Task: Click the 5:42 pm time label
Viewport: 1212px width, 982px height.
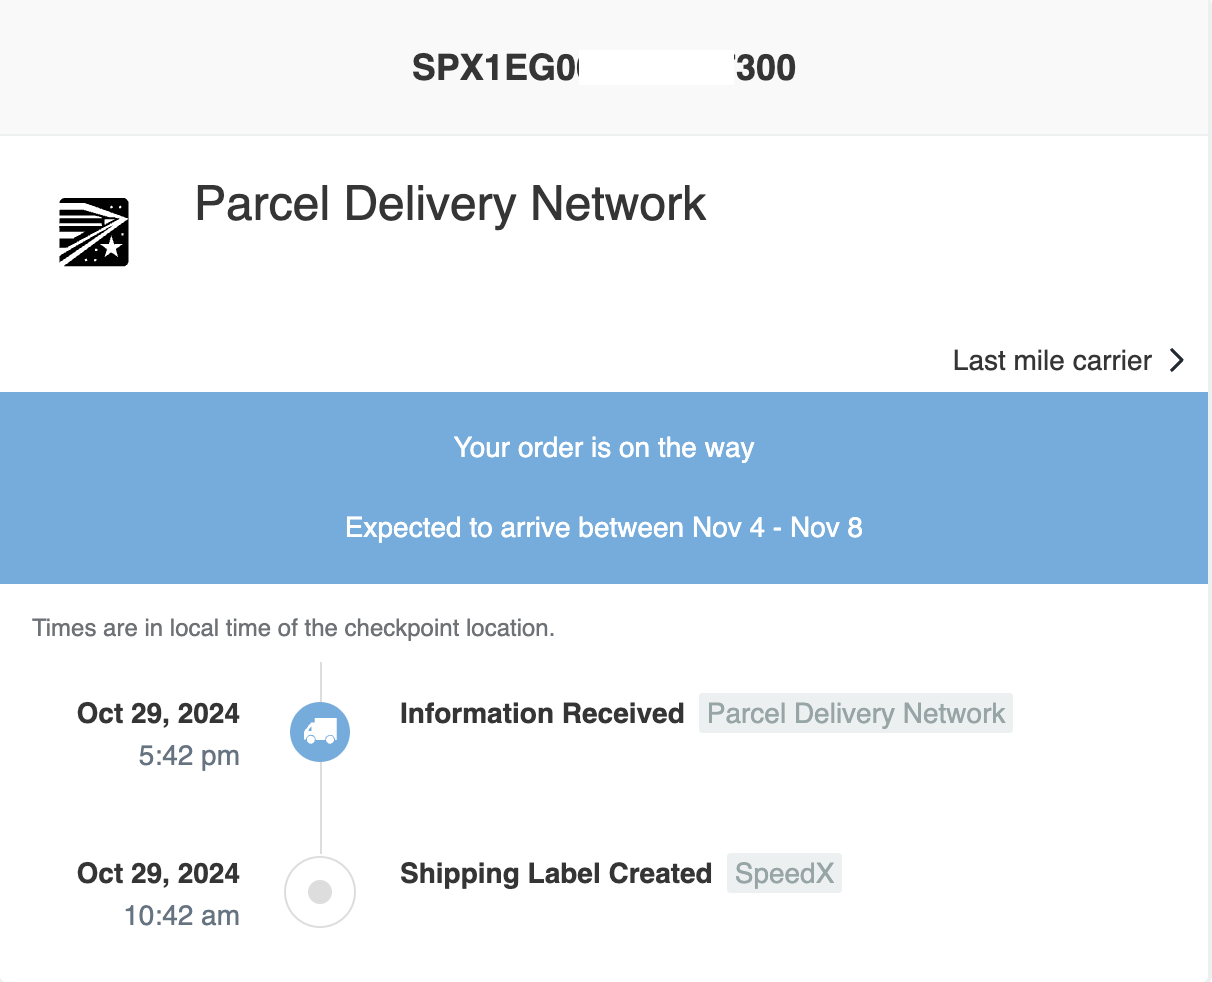Action: click(189, 756)
